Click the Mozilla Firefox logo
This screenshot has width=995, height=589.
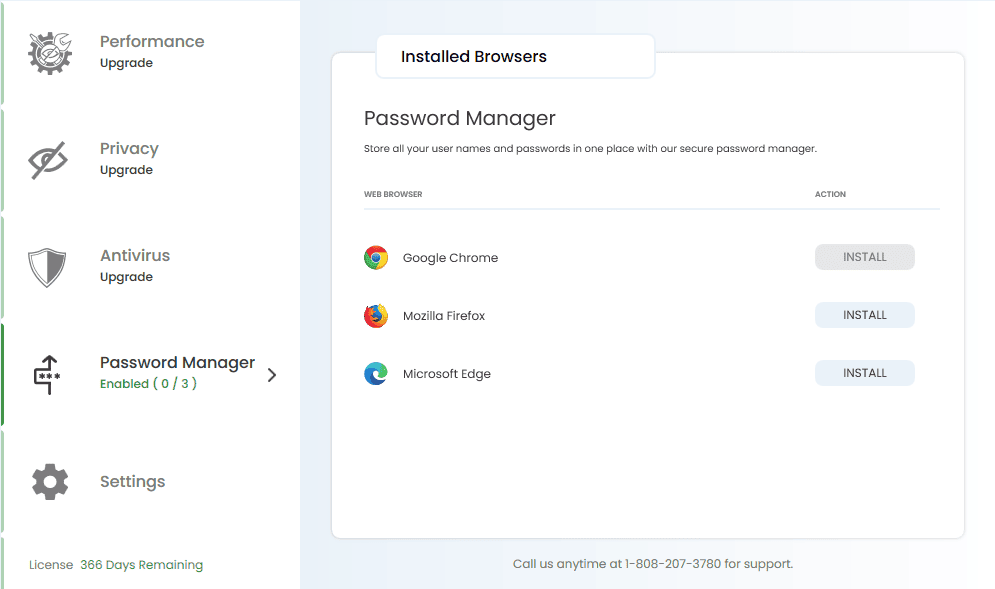pyautogui.click(x=376, y=315)
